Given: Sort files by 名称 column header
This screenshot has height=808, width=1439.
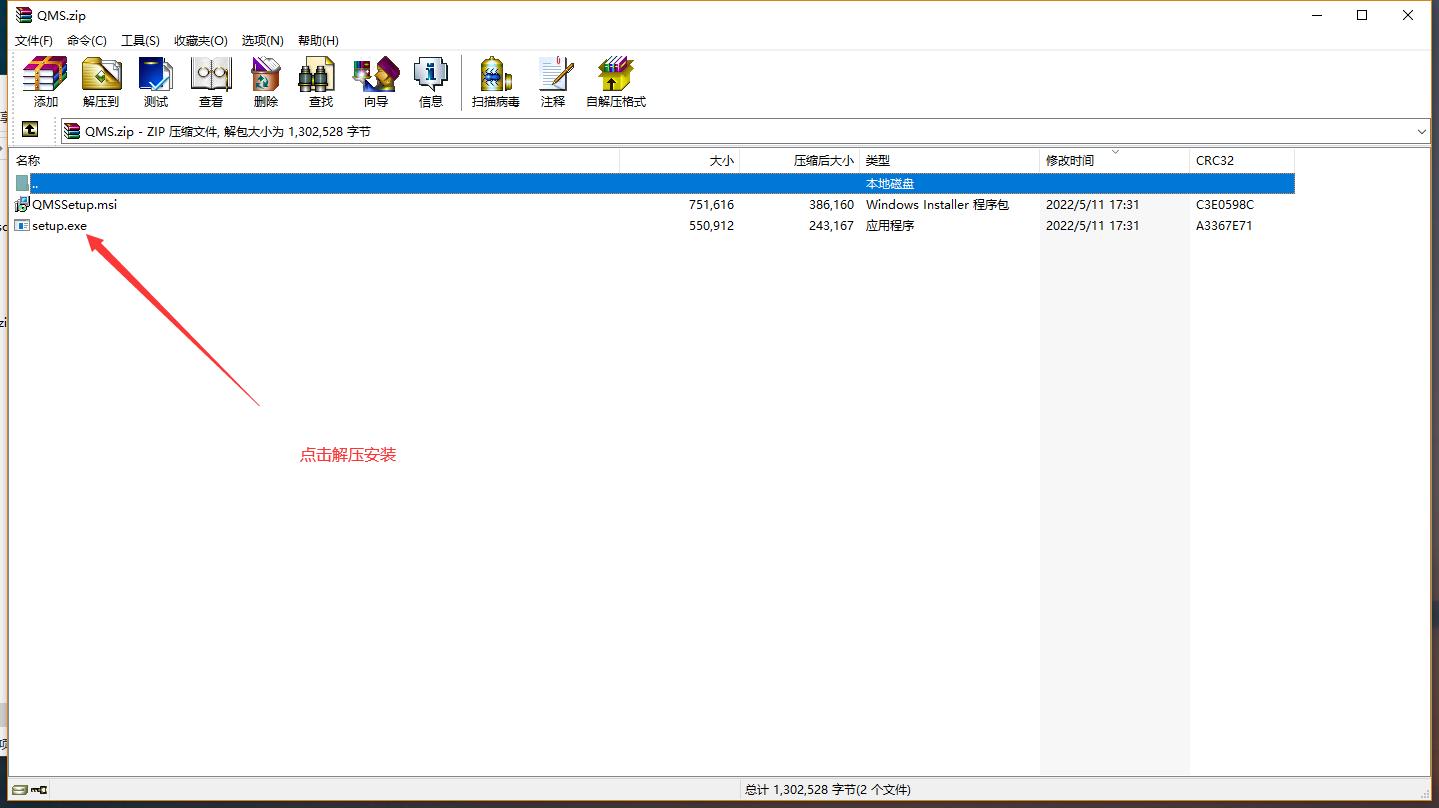Looking at the screenshot, I should pos(300,161).
